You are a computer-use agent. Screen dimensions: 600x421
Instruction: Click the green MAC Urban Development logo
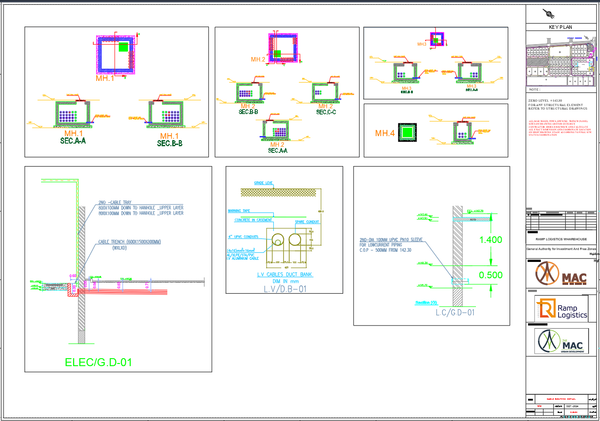click(x=562, y=341)
